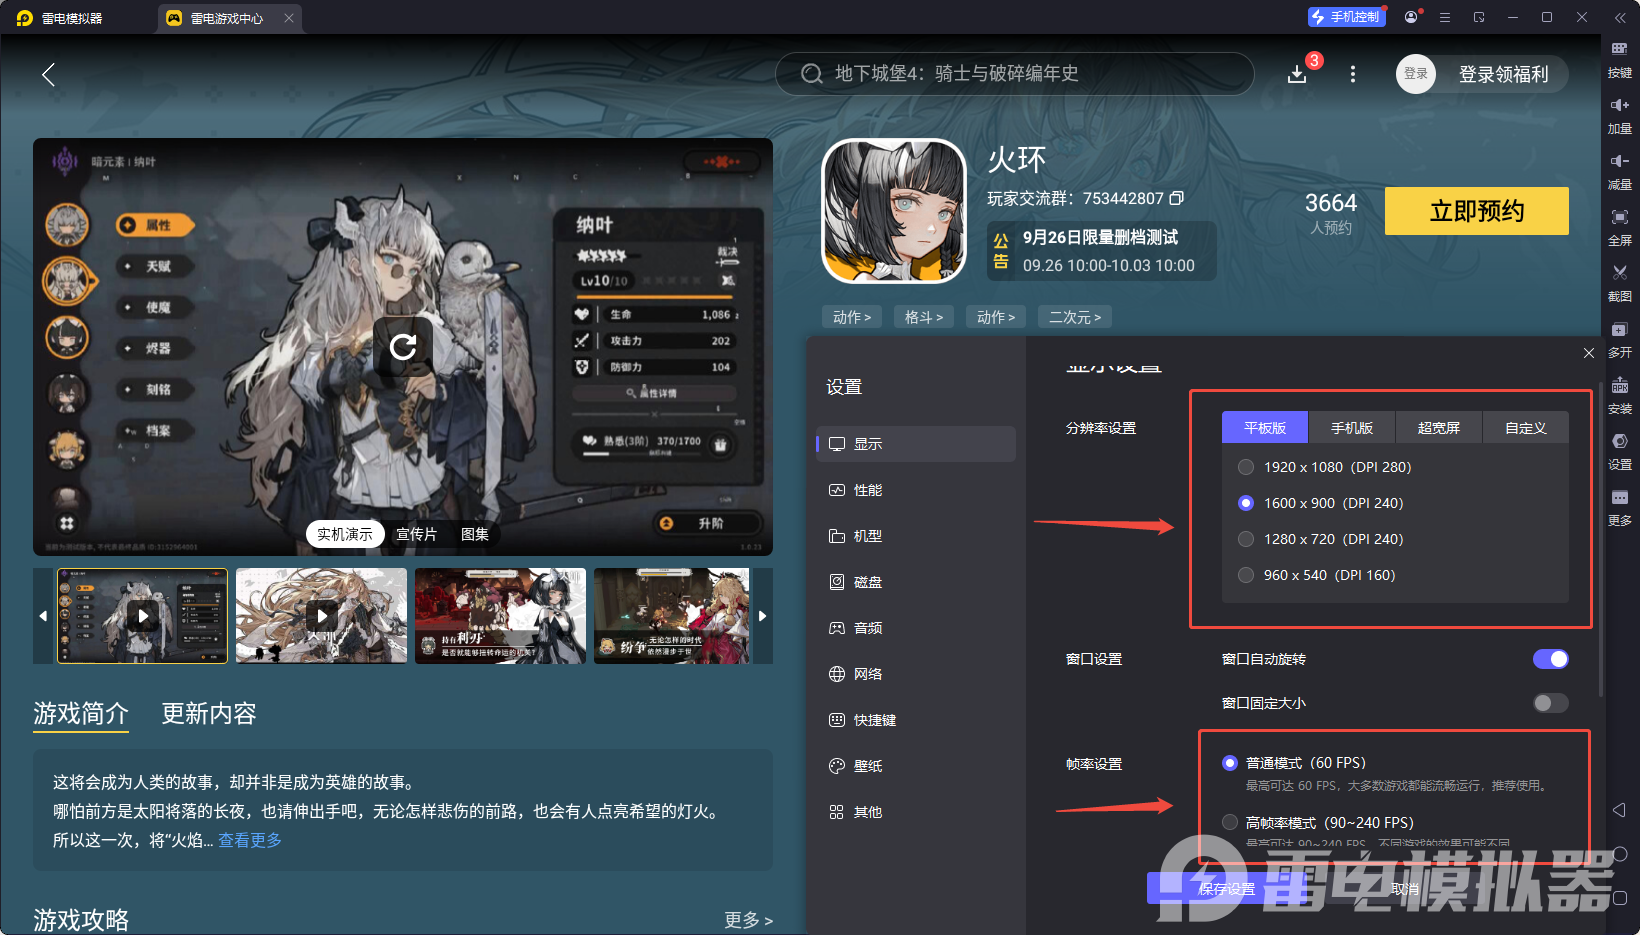Screen dimensions: 1640x935
Task: Open 机型 settings section
Action: point(916,536)
